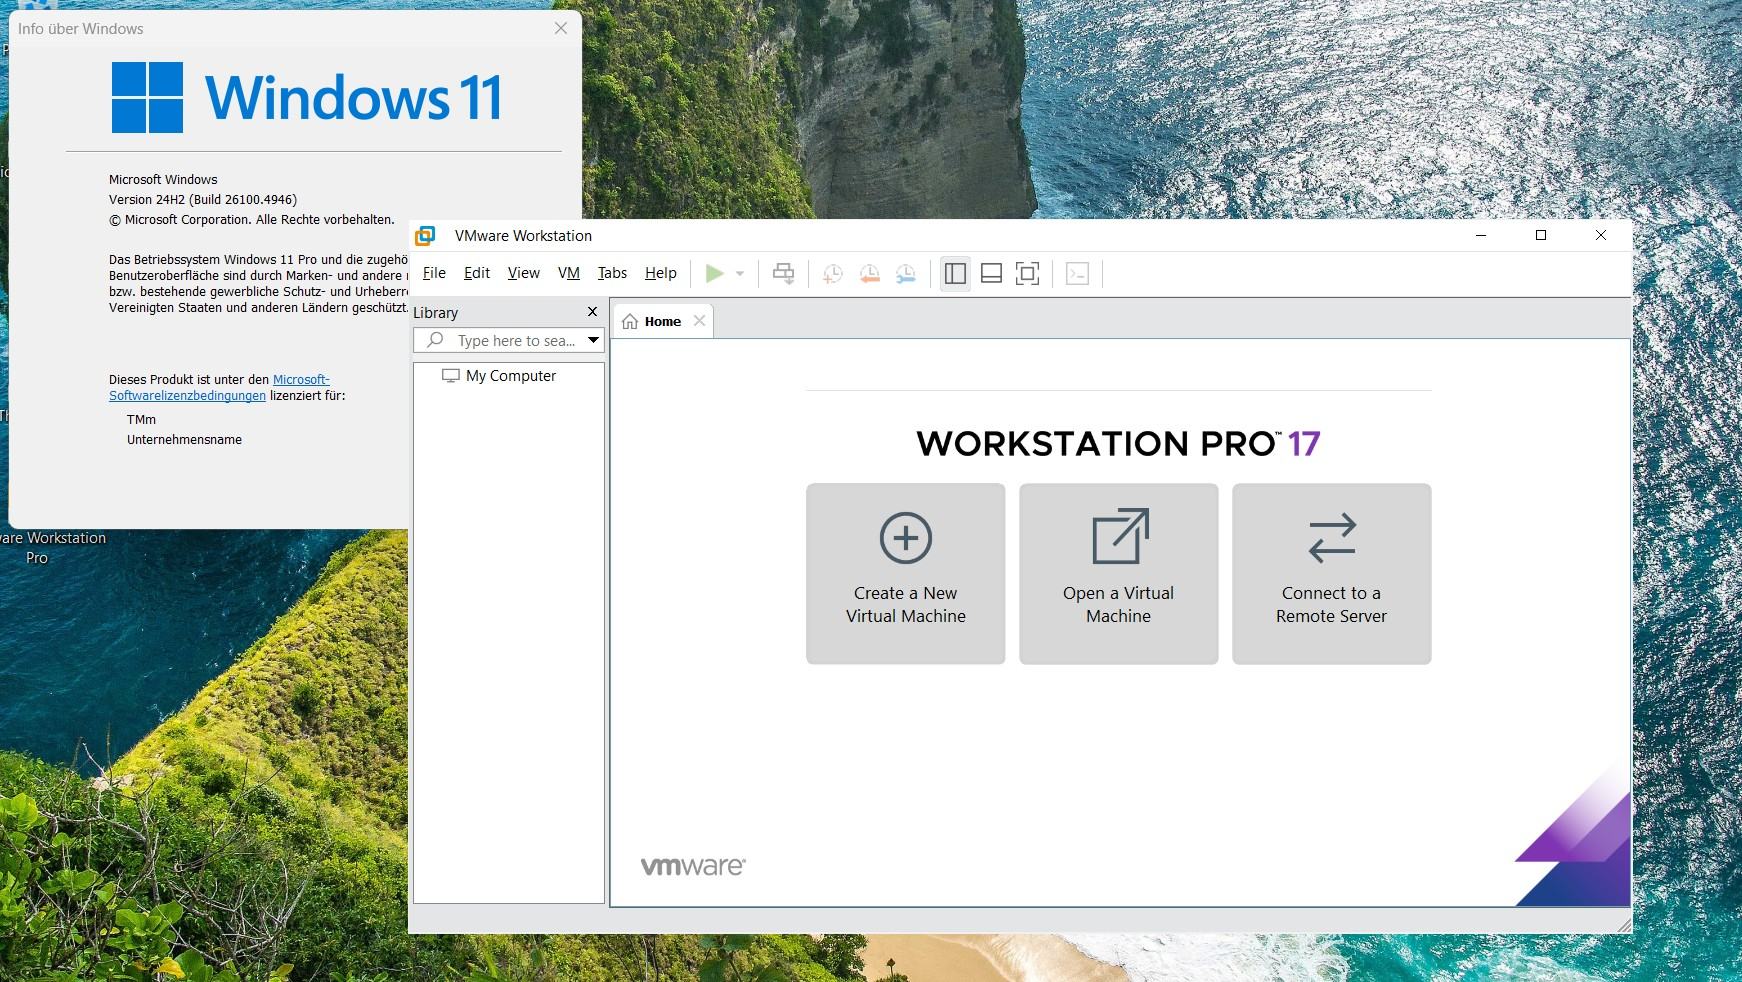Screen dimensions: 1742x982
Task: Open the power options dropdown arrow beside the play icon
Action: click(740, 273)
